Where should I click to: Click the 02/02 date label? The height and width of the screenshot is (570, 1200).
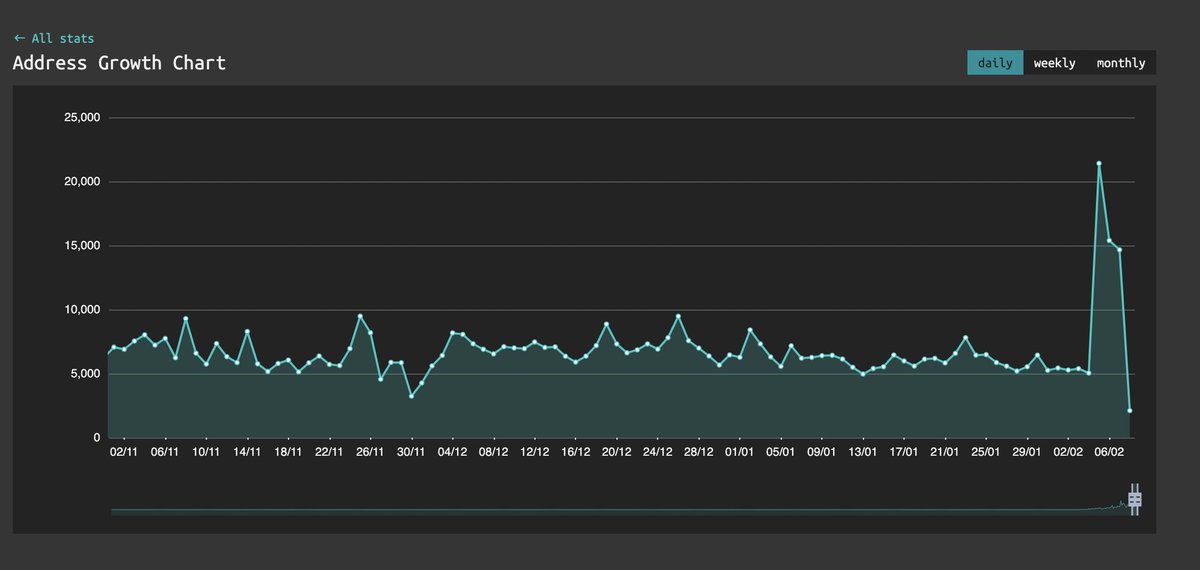coord(1068,452)
